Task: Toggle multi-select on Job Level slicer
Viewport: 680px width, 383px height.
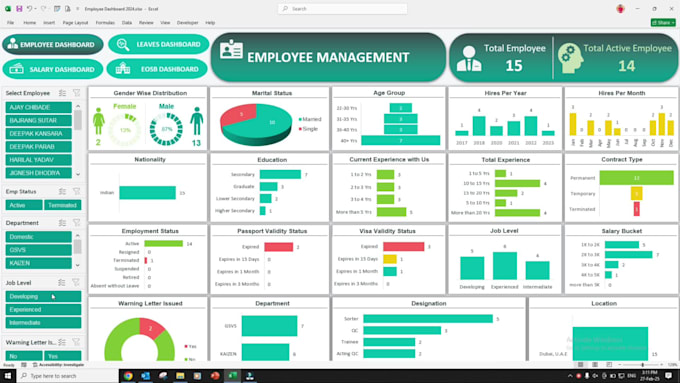Action: coord(62,282)
